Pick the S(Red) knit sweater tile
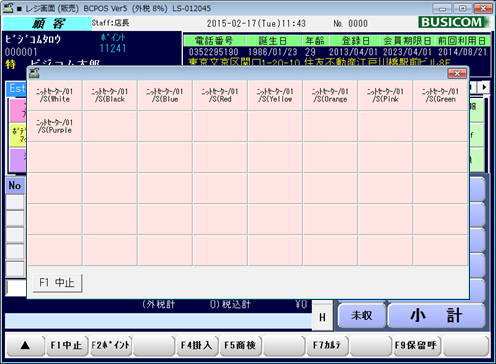The height and width of the screenshot is (364, 496). click(x=220, y=95)
